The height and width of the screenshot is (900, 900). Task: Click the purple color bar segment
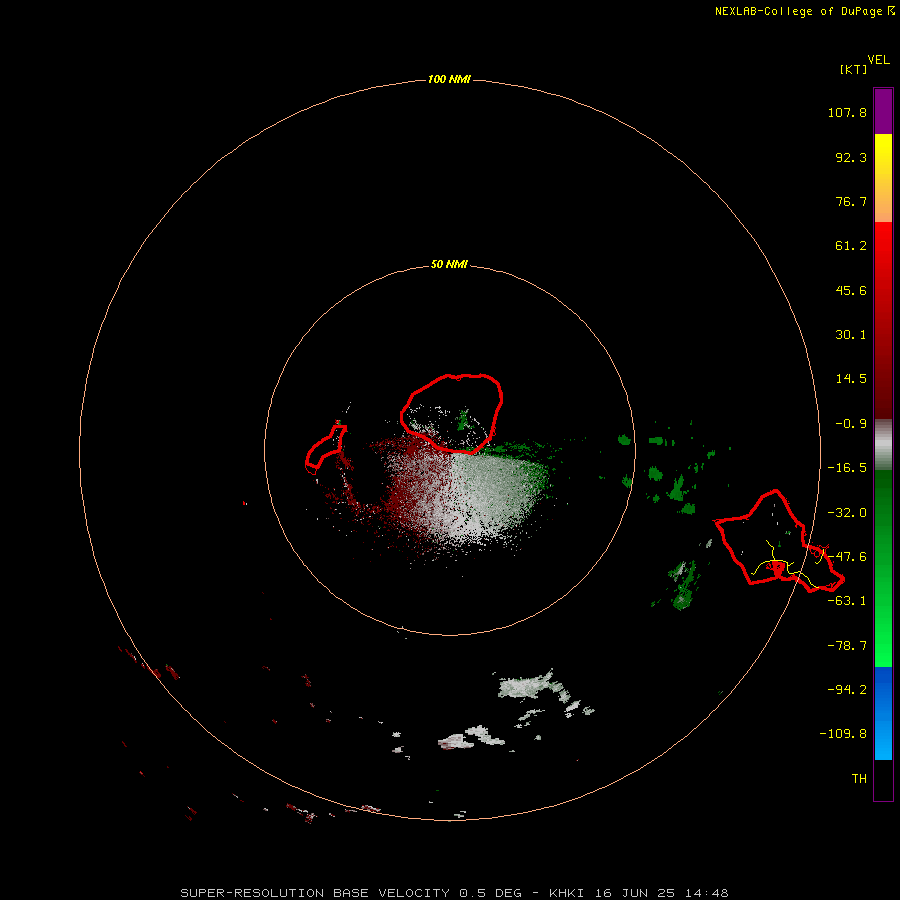pyautogui.click(x=883, y=111)
